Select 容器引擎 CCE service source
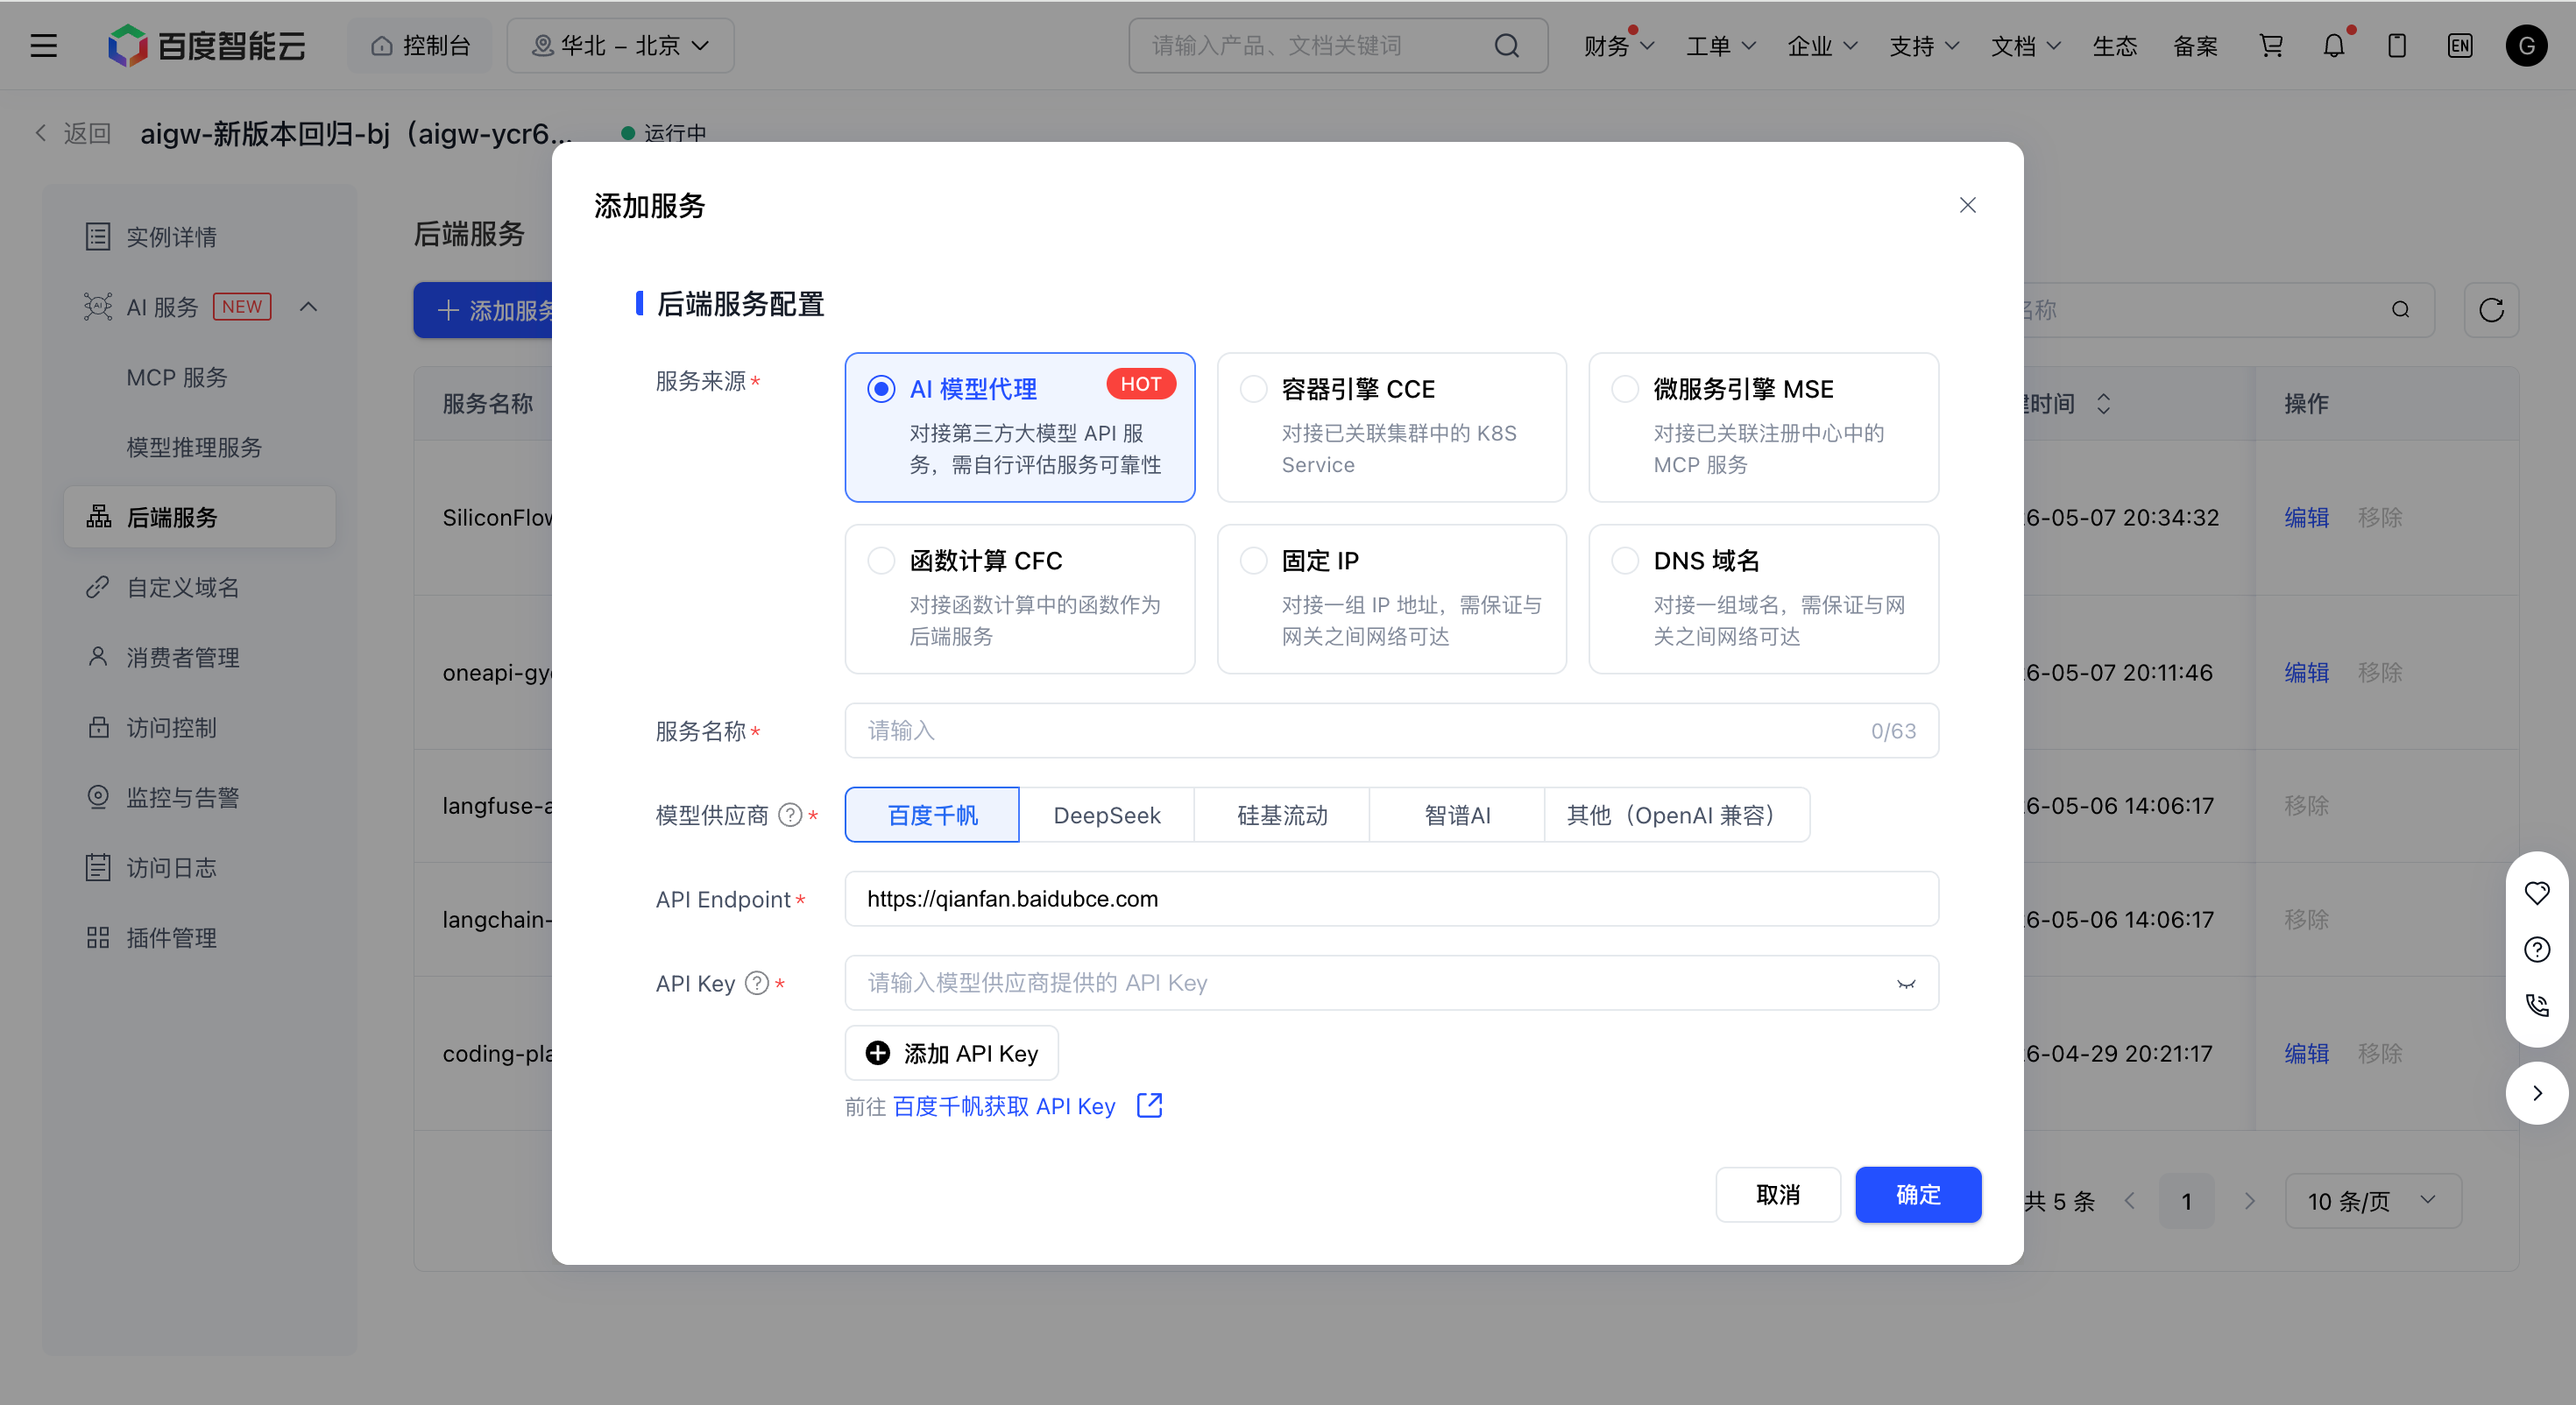This screenshot has width=2576, height=1405. 1391,427
